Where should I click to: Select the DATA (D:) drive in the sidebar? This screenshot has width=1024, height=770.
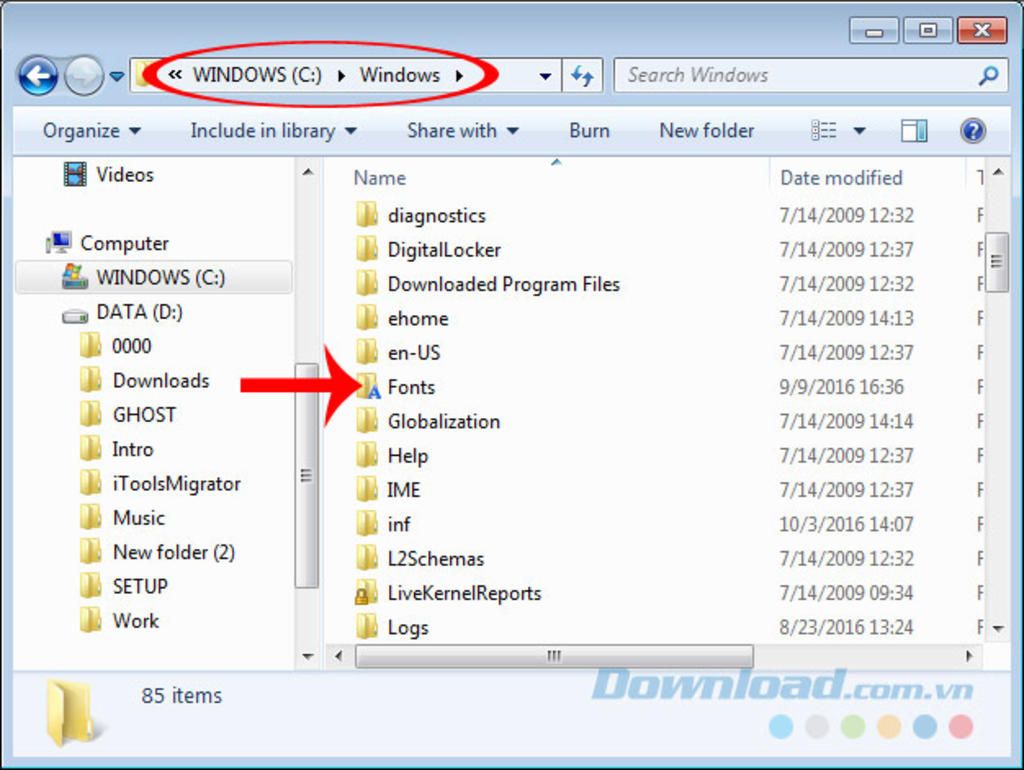coord(123,312)
